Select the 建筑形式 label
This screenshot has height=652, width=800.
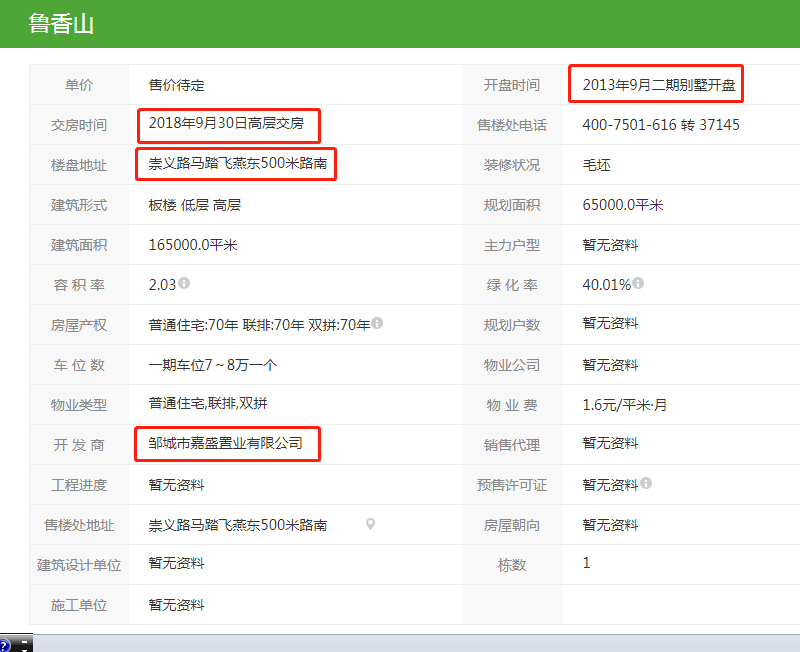(79, 205)
